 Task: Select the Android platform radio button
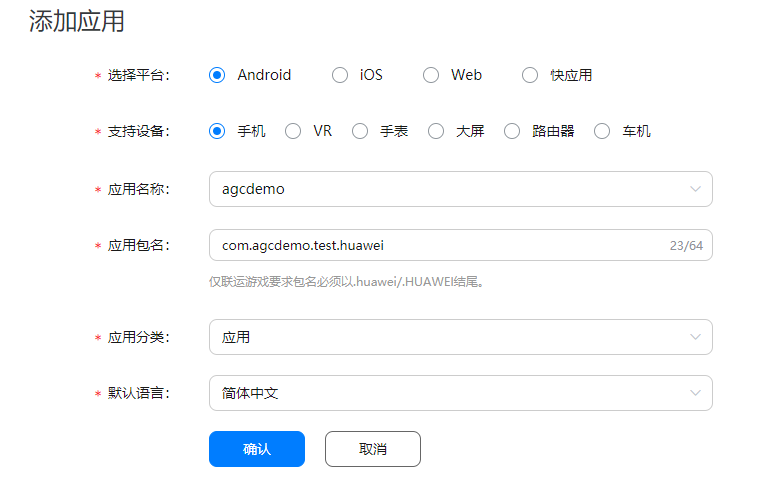tap(217, 75)
